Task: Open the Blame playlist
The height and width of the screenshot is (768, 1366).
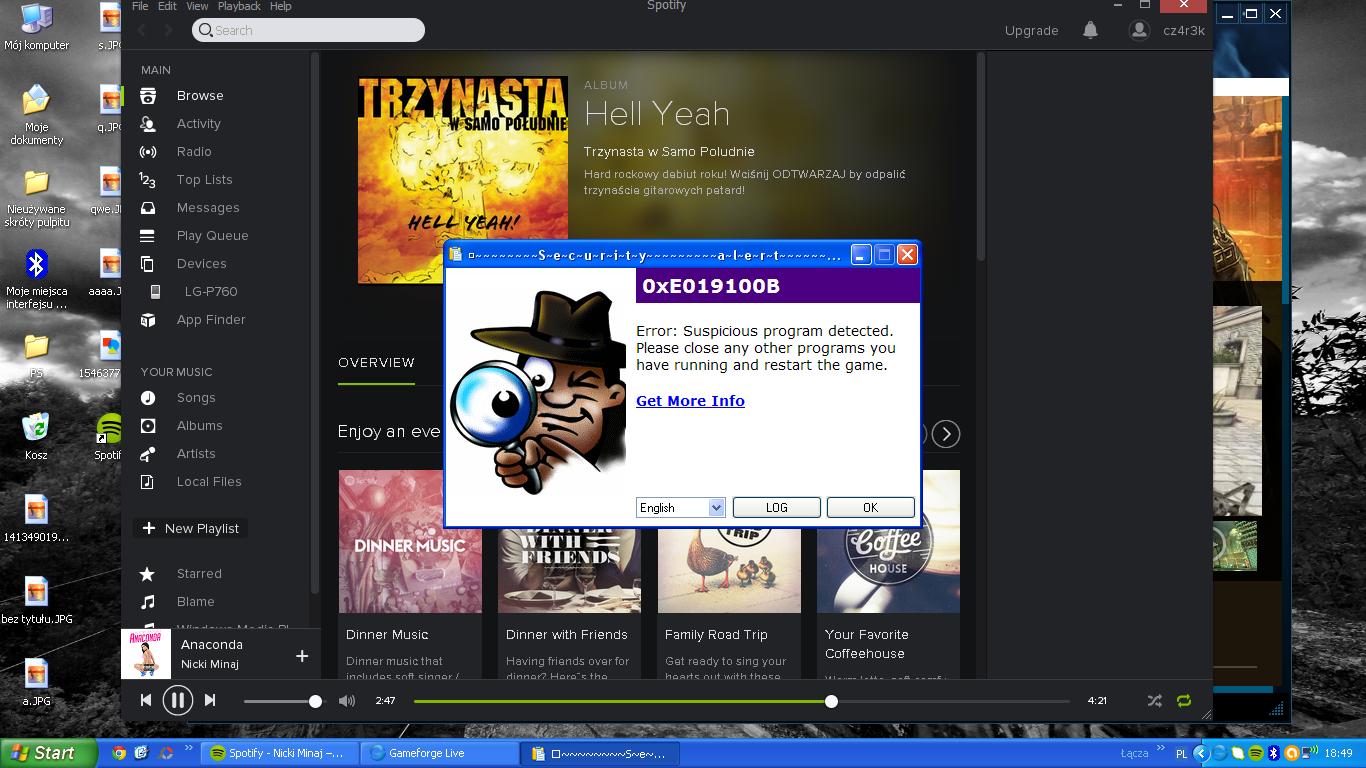Action: (196, 602)
